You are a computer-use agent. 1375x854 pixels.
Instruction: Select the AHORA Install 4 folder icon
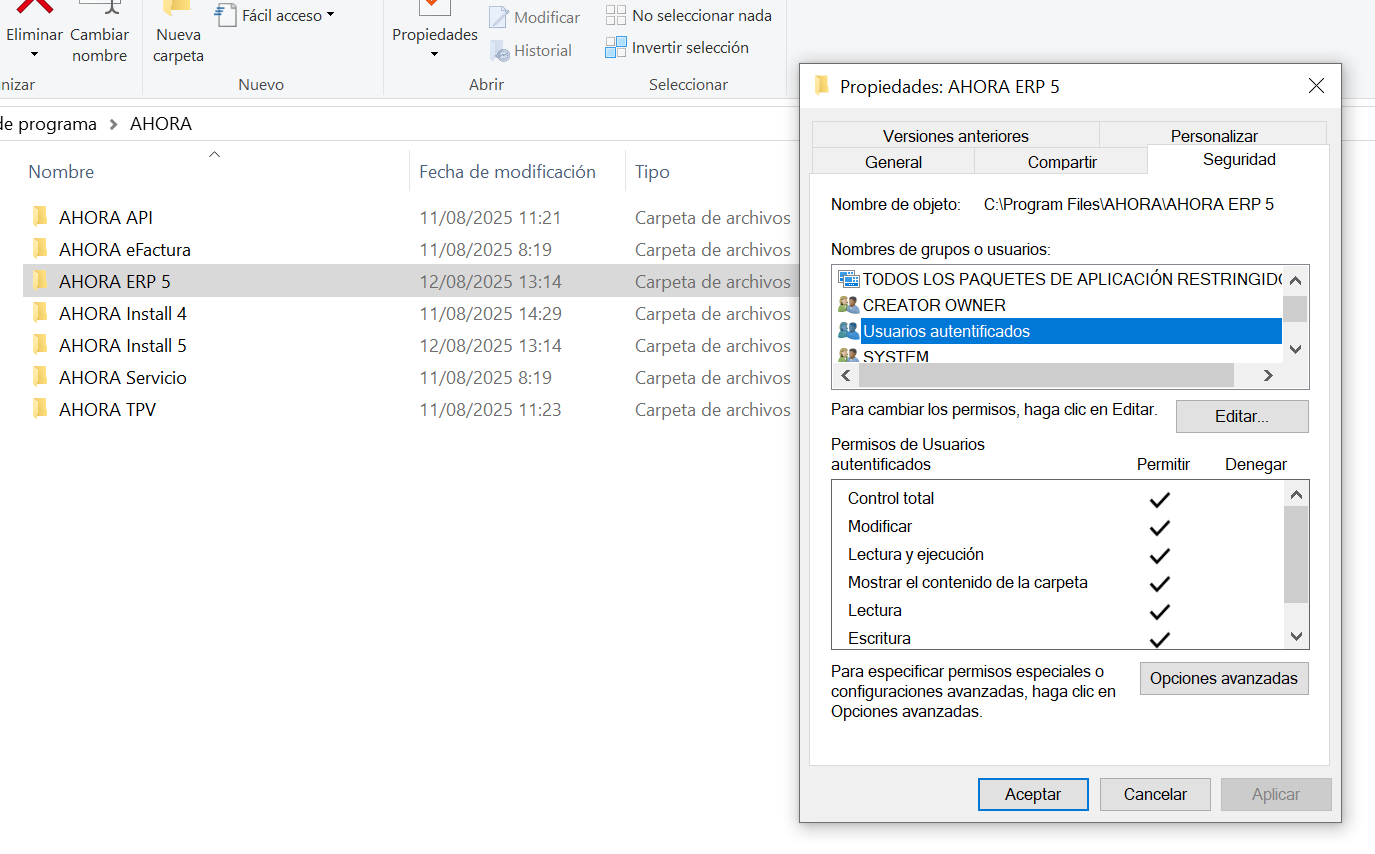tap(40, 313)
